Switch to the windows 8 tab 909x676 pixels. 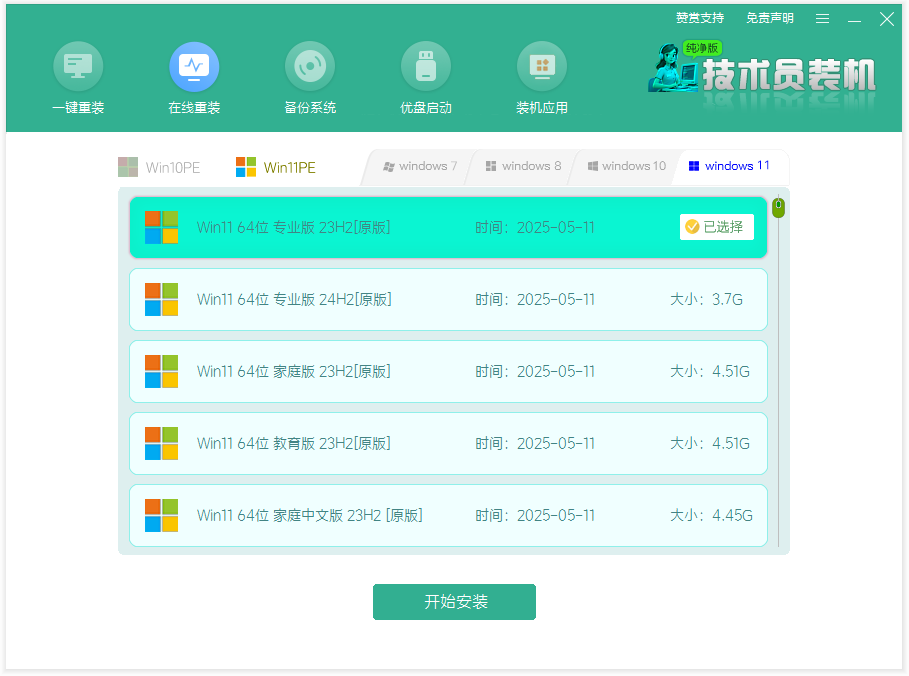(523, 166)
